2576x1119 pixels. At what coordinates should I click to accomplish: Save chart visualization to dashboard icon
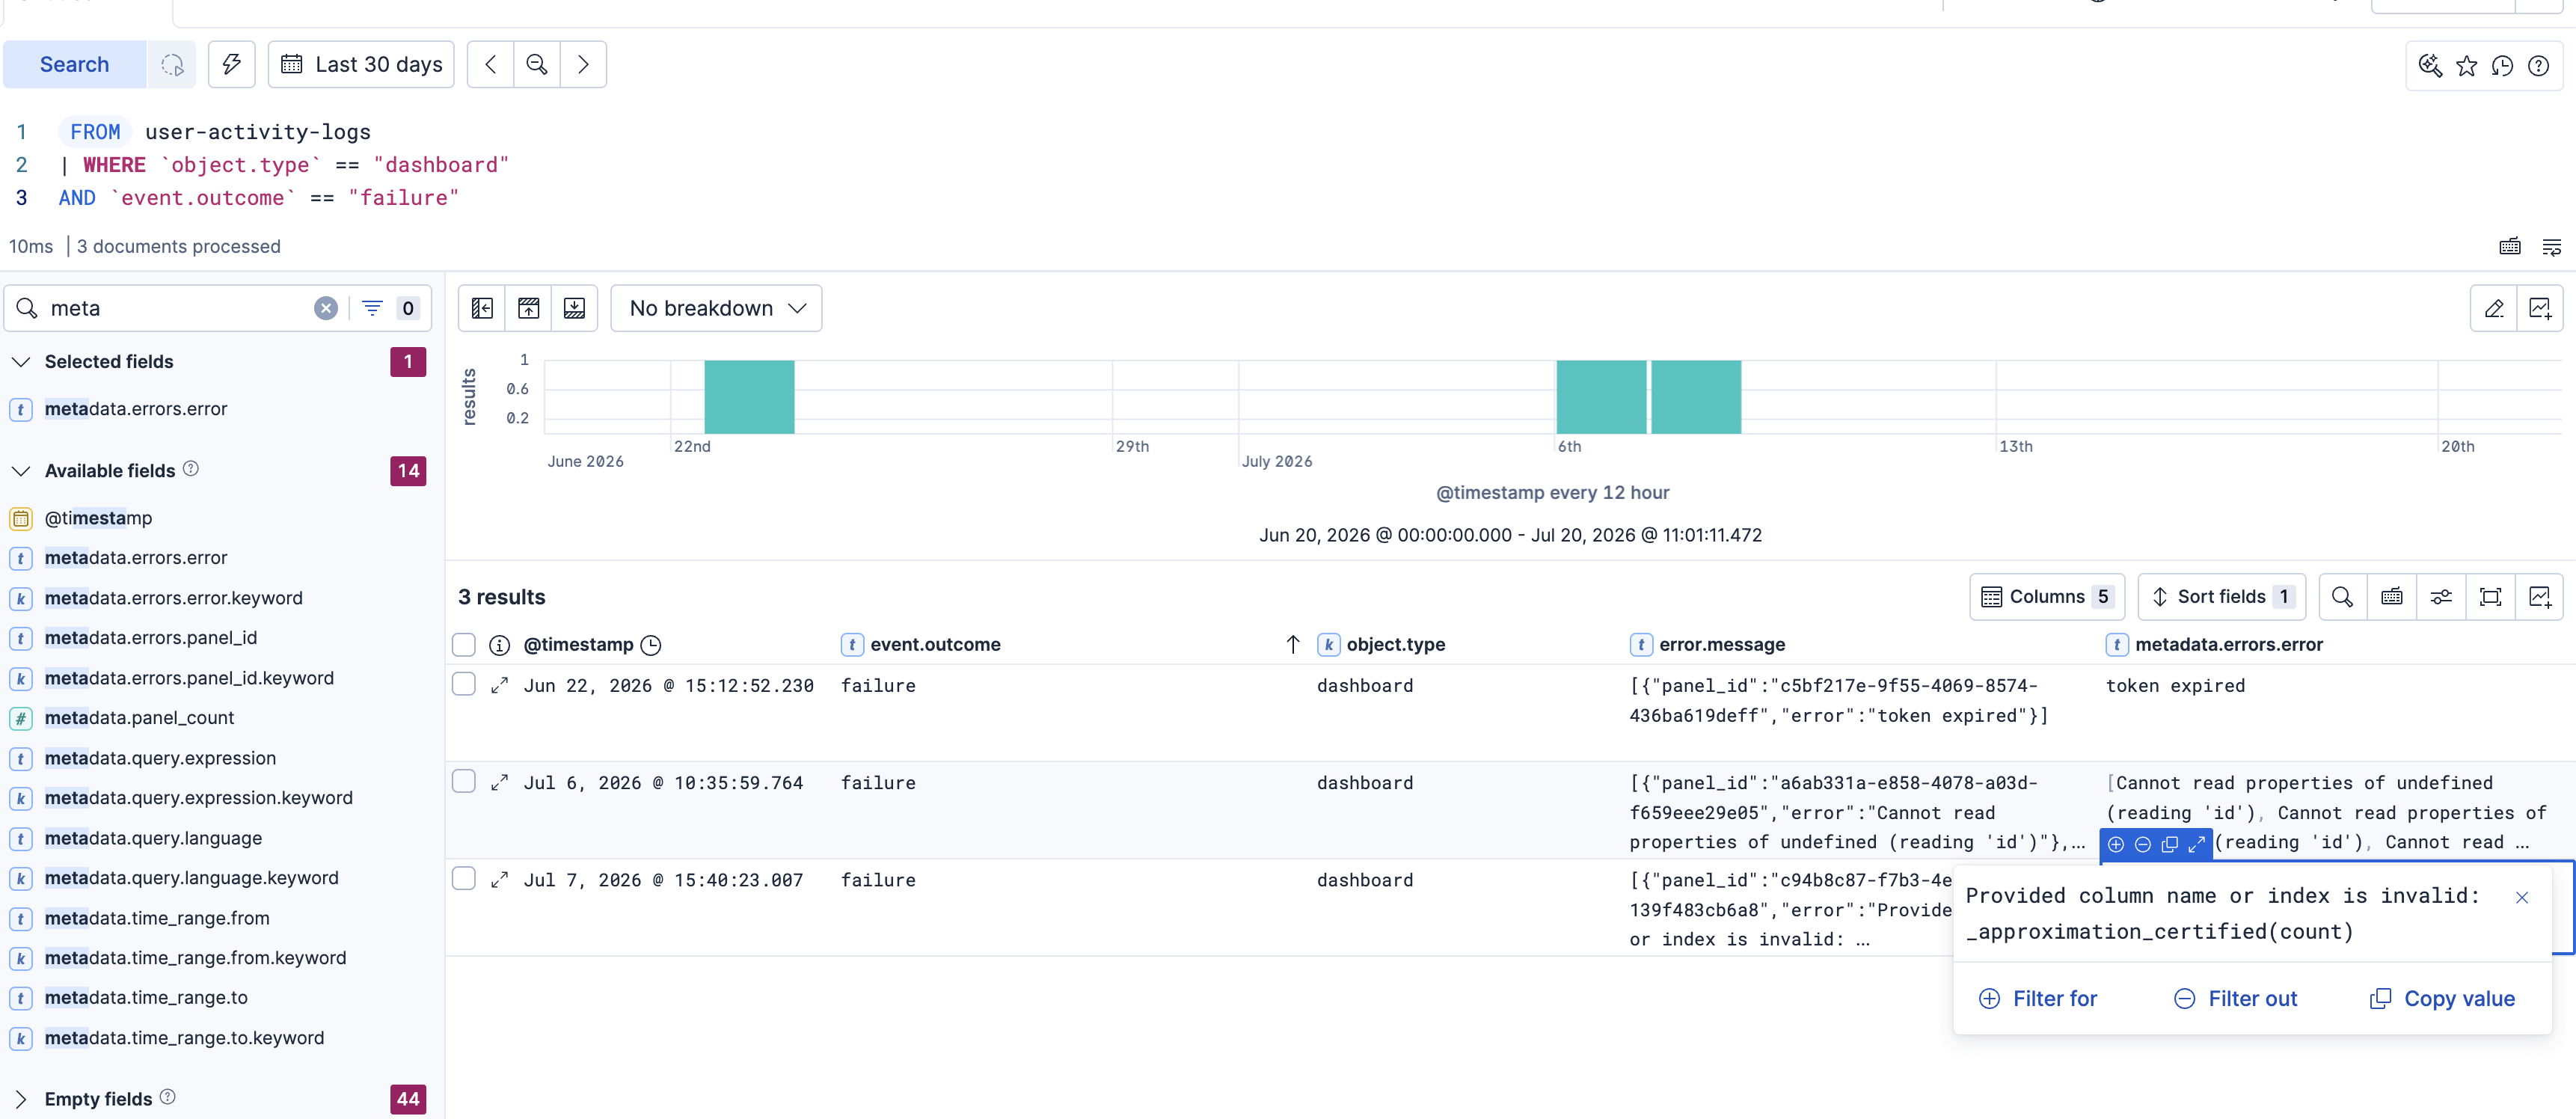point(2540,308)
